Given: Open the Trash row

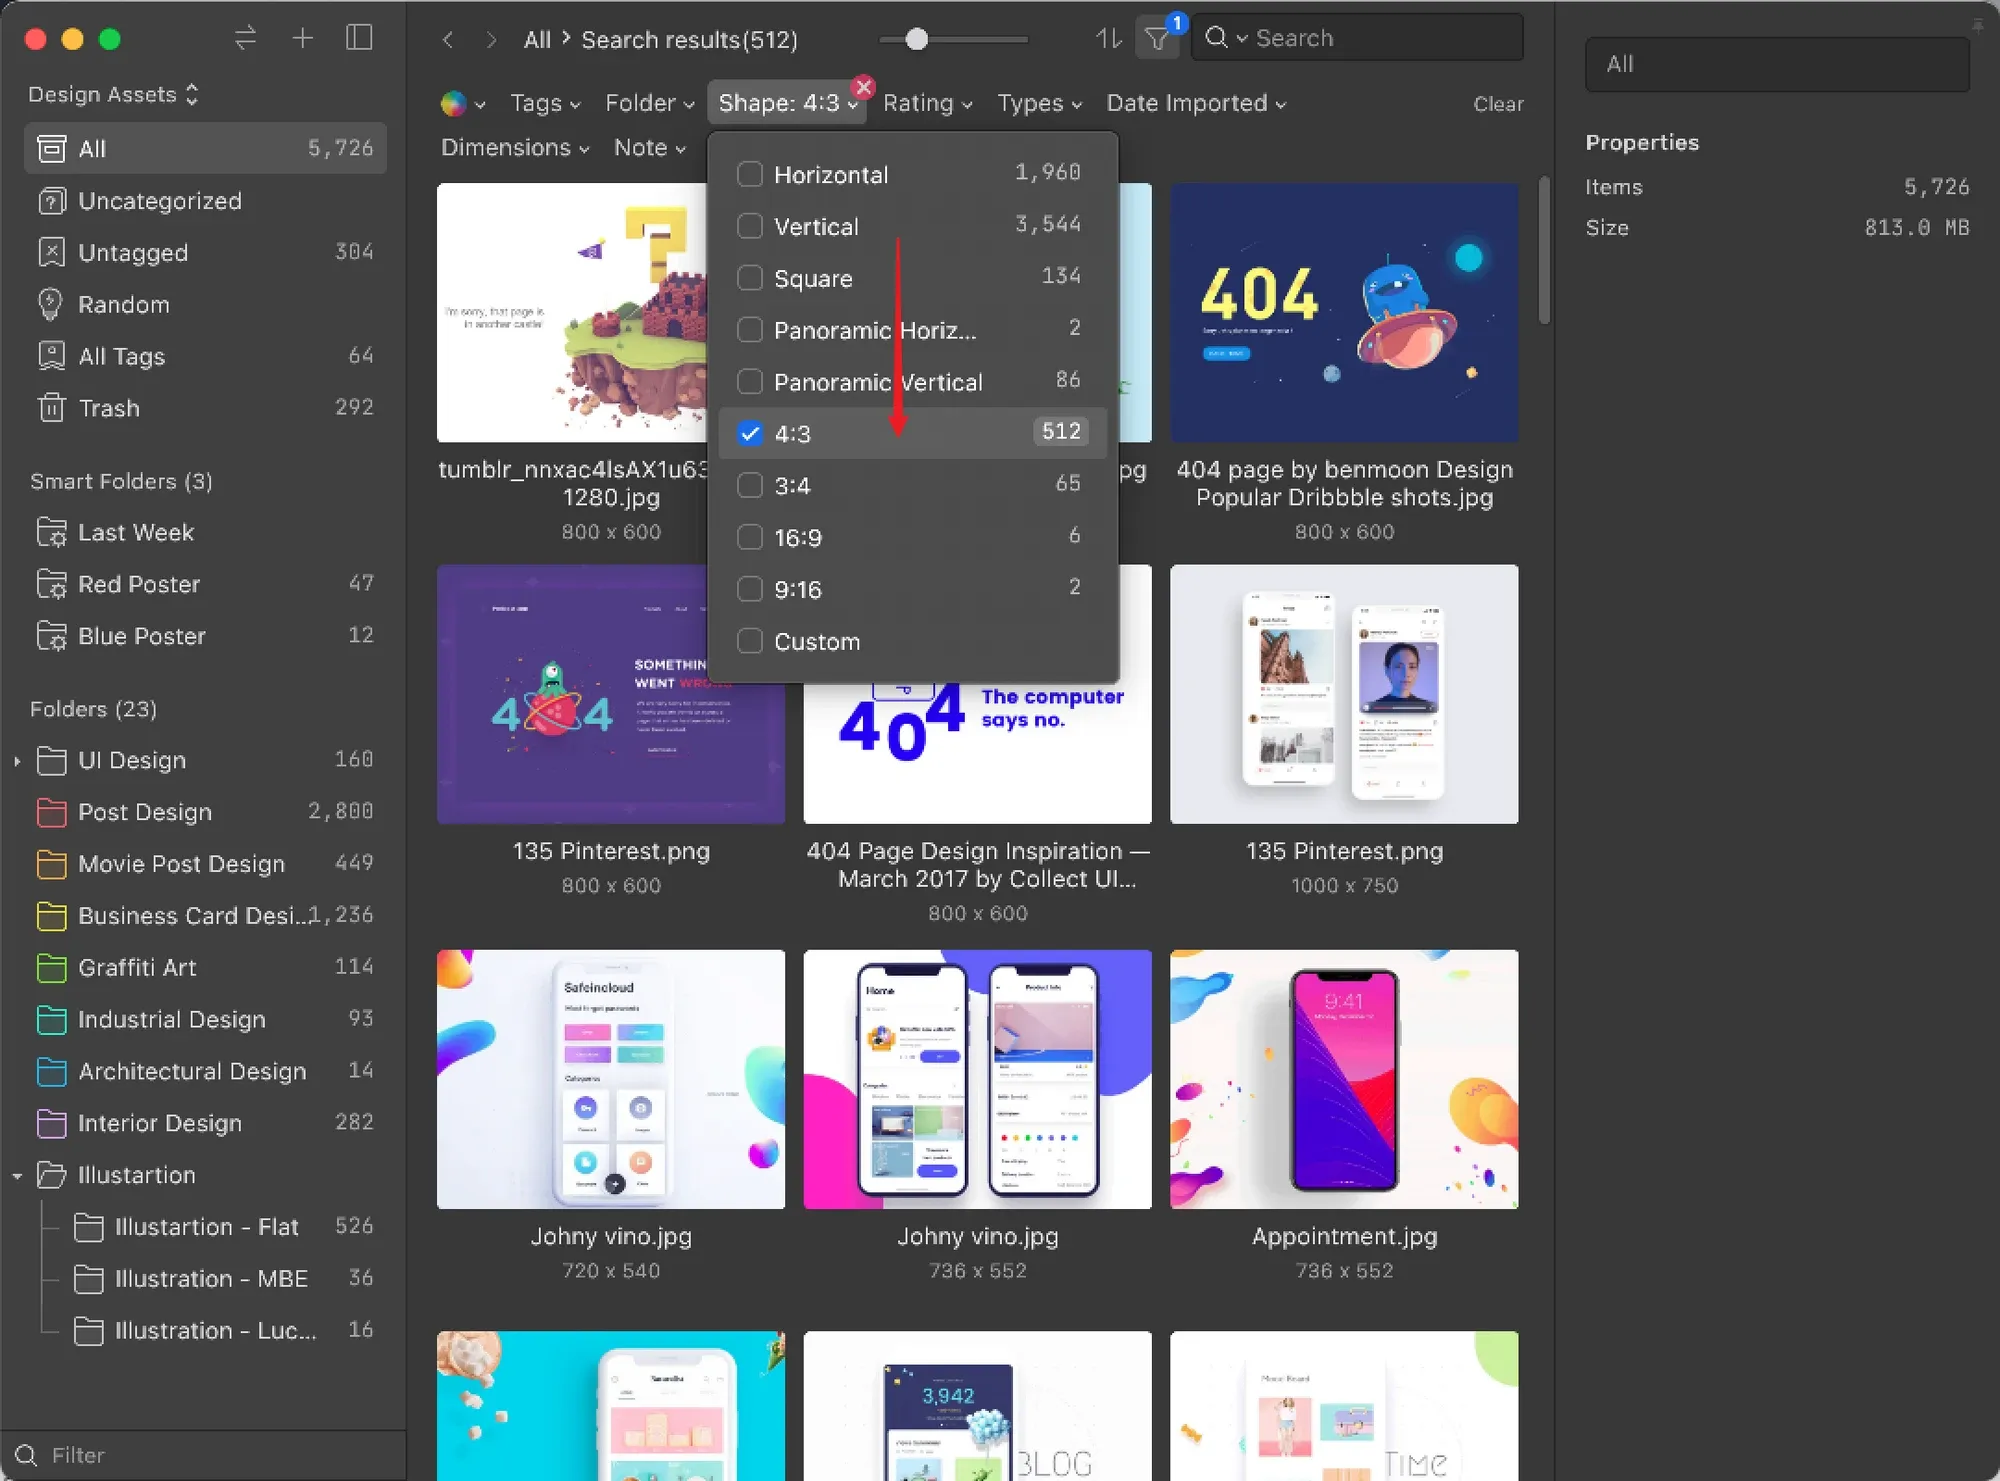Looking at the screenshot, I should 205,409.
